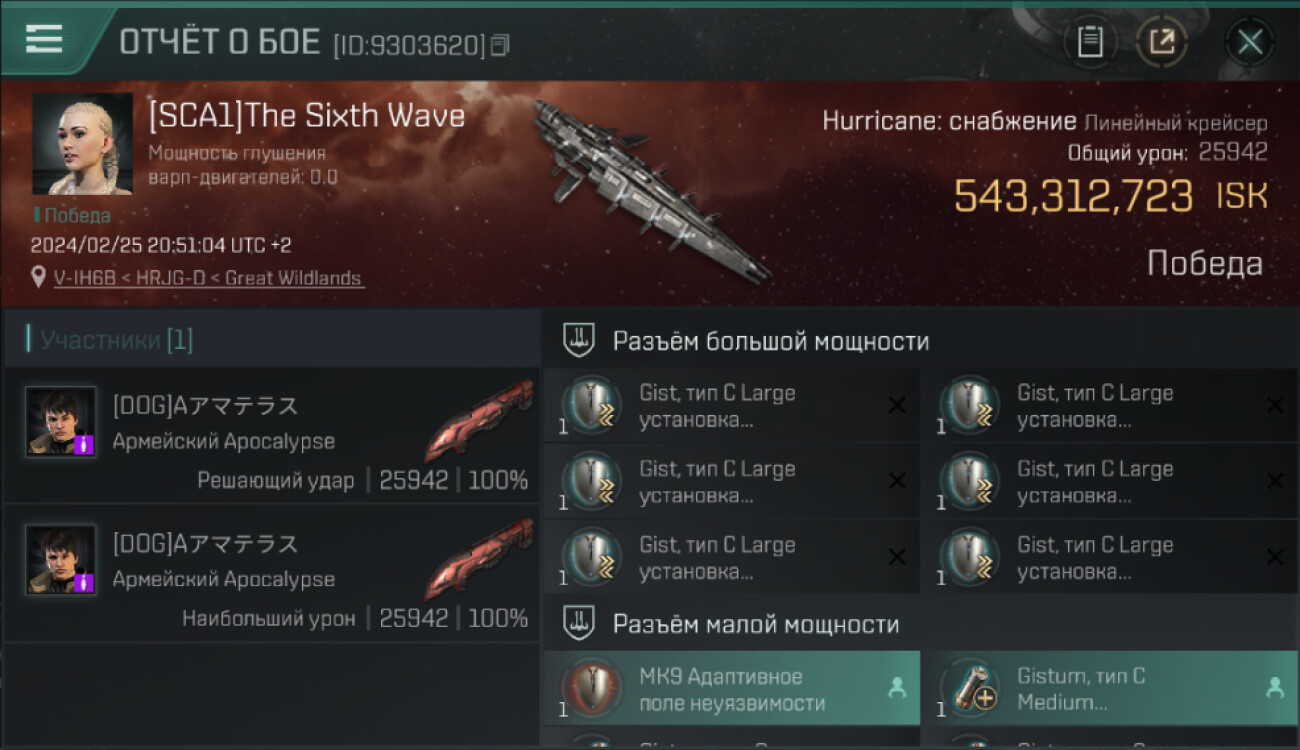Close the battle report window
The height and width of the screenshot is (750, 1300).
pyautogui.click(x=1250, y=42)
